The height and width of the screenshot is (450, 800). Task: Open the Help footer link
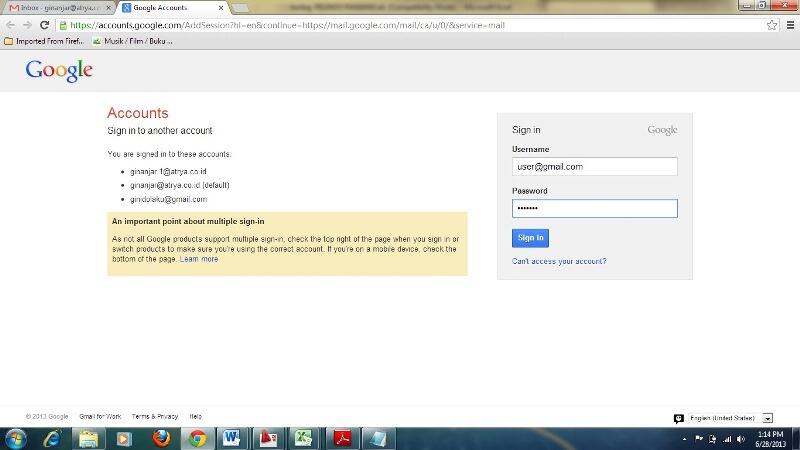195,416
